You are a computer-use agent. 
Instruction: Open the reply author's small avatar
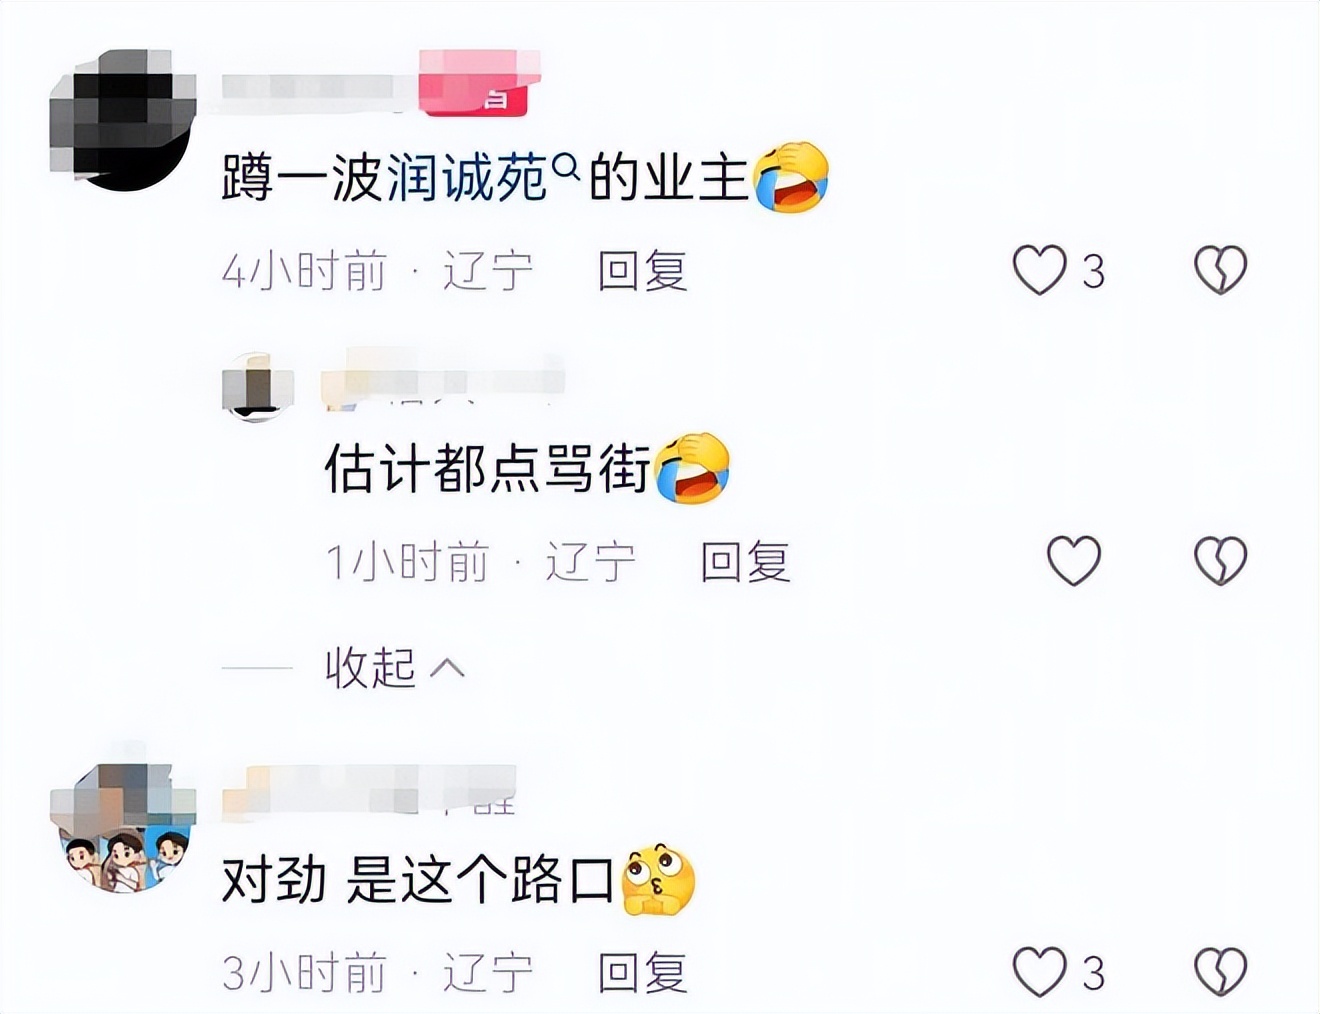[258, 386]
